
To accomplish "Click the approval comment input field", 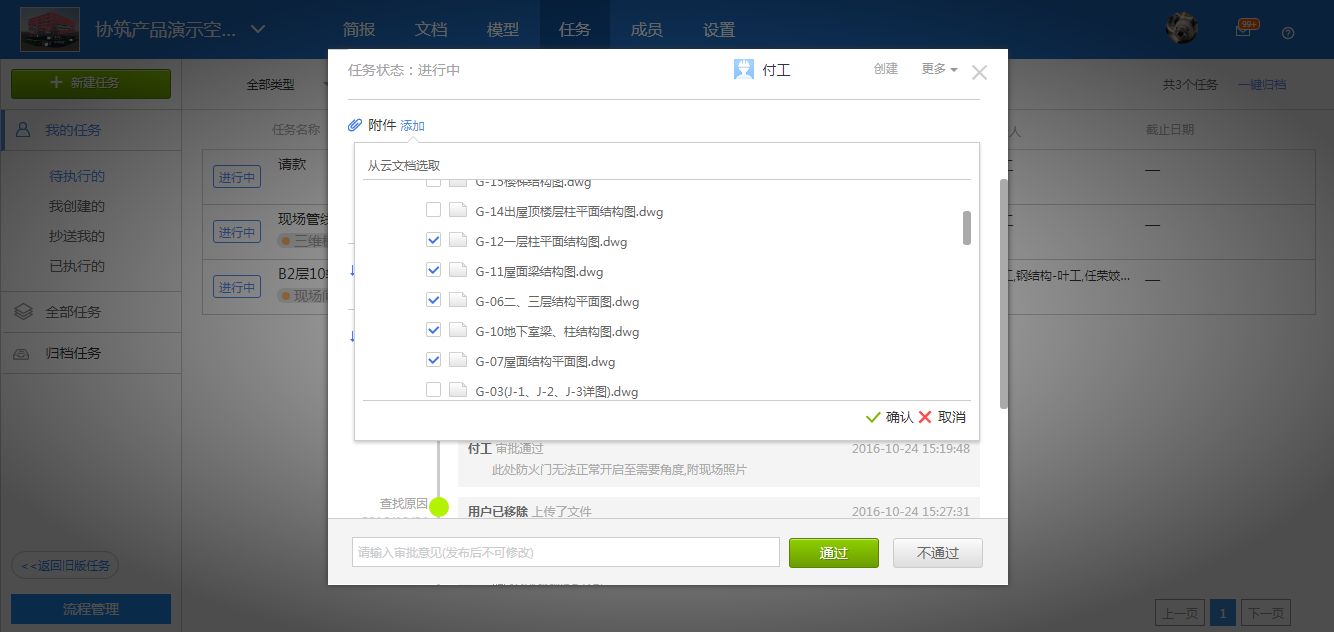I will click(565, 552).
